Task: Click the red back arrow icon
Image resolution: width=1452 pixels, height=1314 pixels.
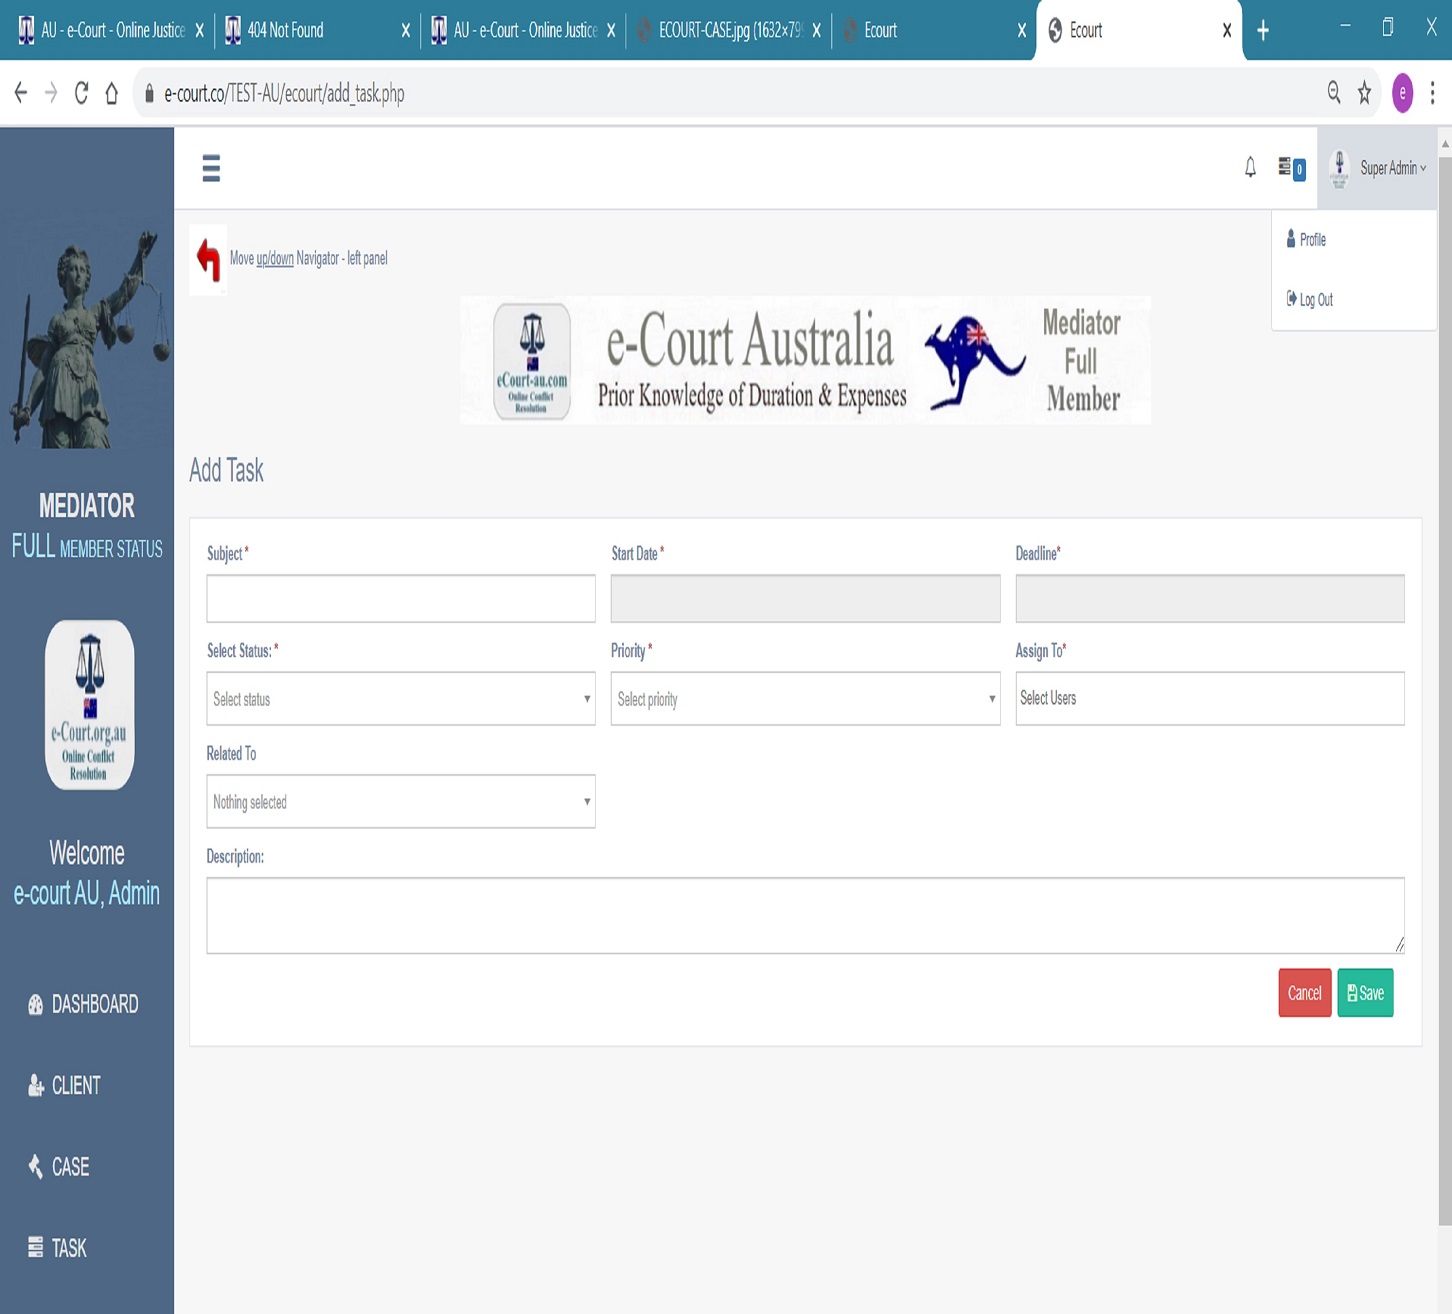Action: [208, 259]
